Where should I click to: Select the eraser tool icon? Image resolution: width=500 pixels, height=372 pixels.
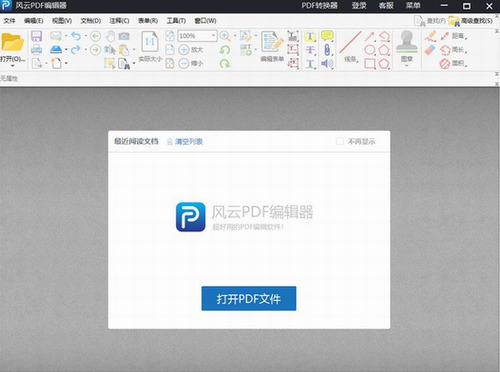tap(430, 50)
